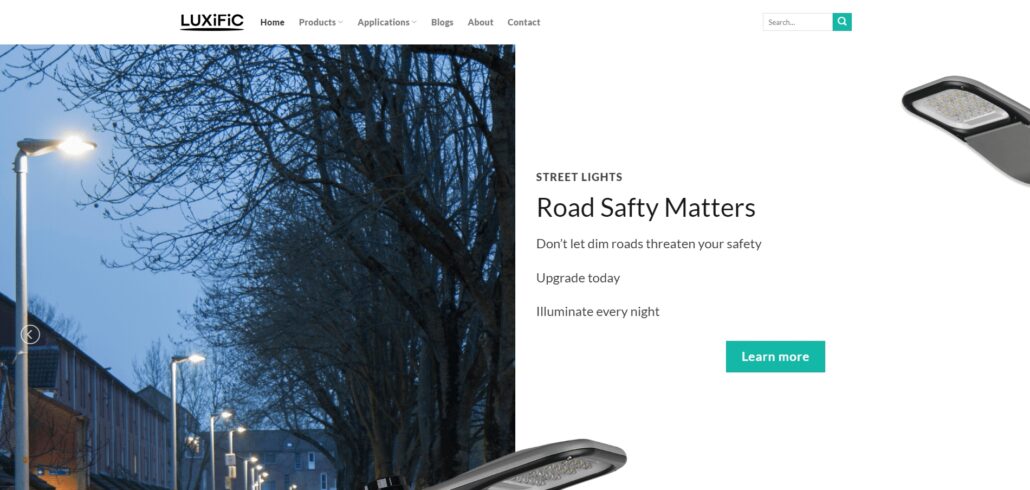Focus the Search input field
Screen dimensions: 1030x490
tap(797, 22)
